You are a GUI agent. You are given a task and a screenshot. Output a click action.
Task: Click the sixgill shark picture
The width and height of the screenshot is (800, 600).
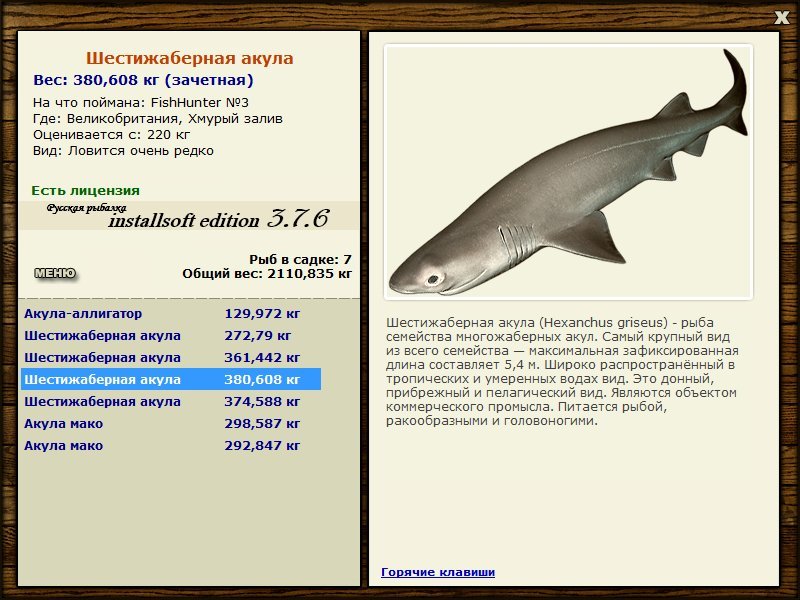pyautogui.click(x=568, y=172)
